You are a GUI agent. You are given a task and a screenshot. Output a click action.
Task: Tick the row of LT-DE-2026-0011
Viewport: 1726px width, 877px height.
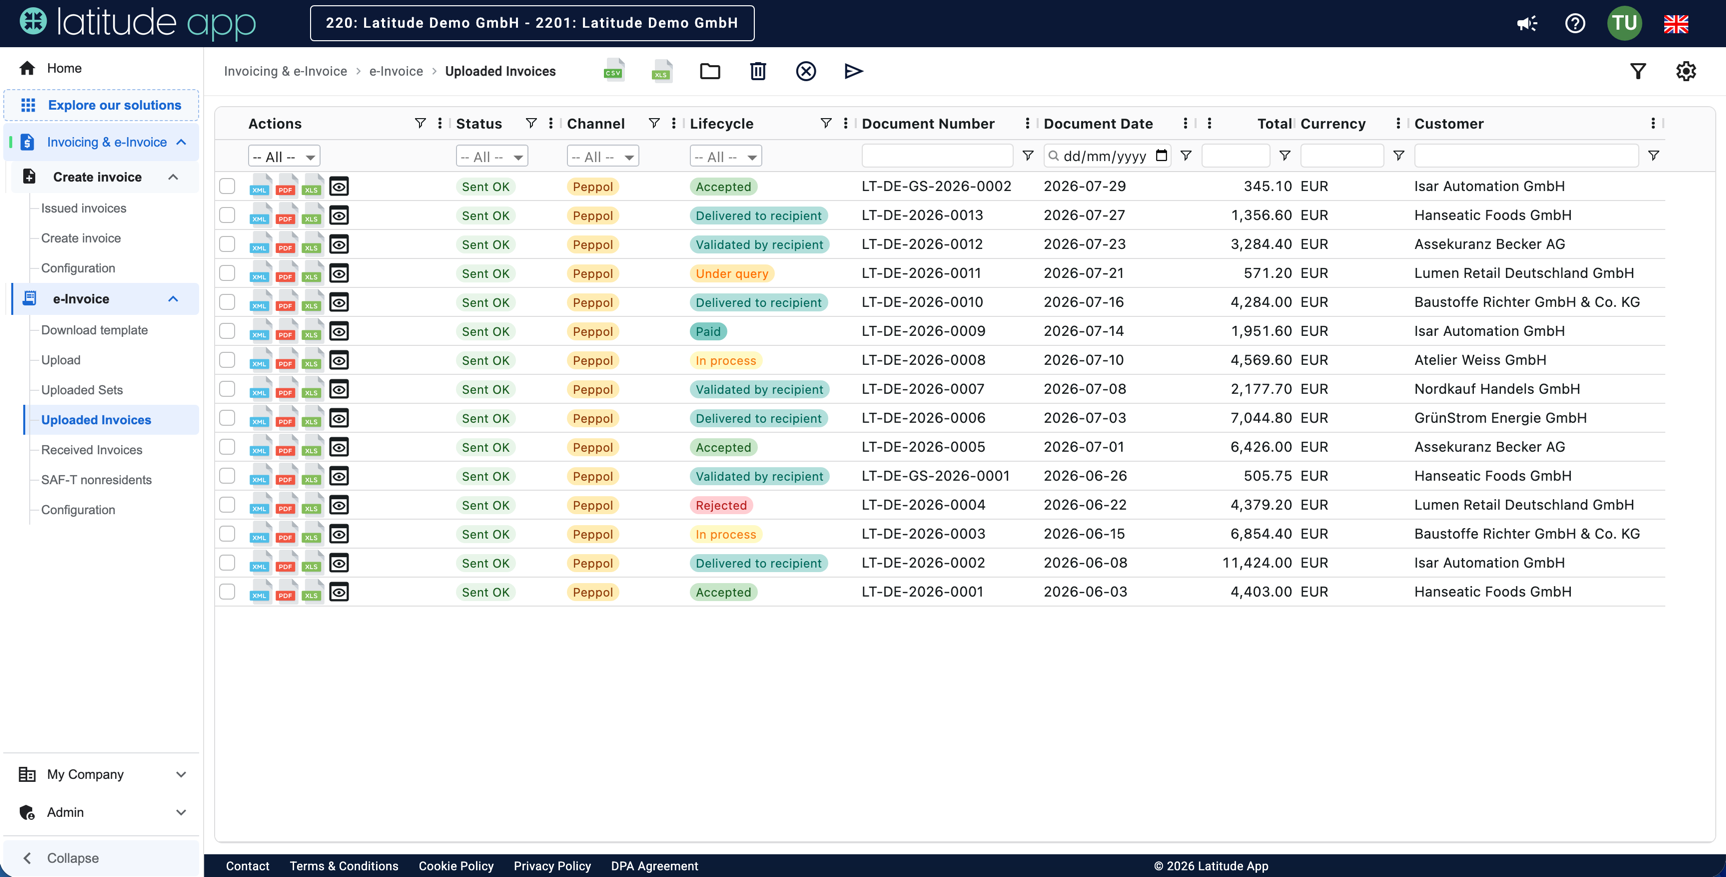click(x=228, y=273)
